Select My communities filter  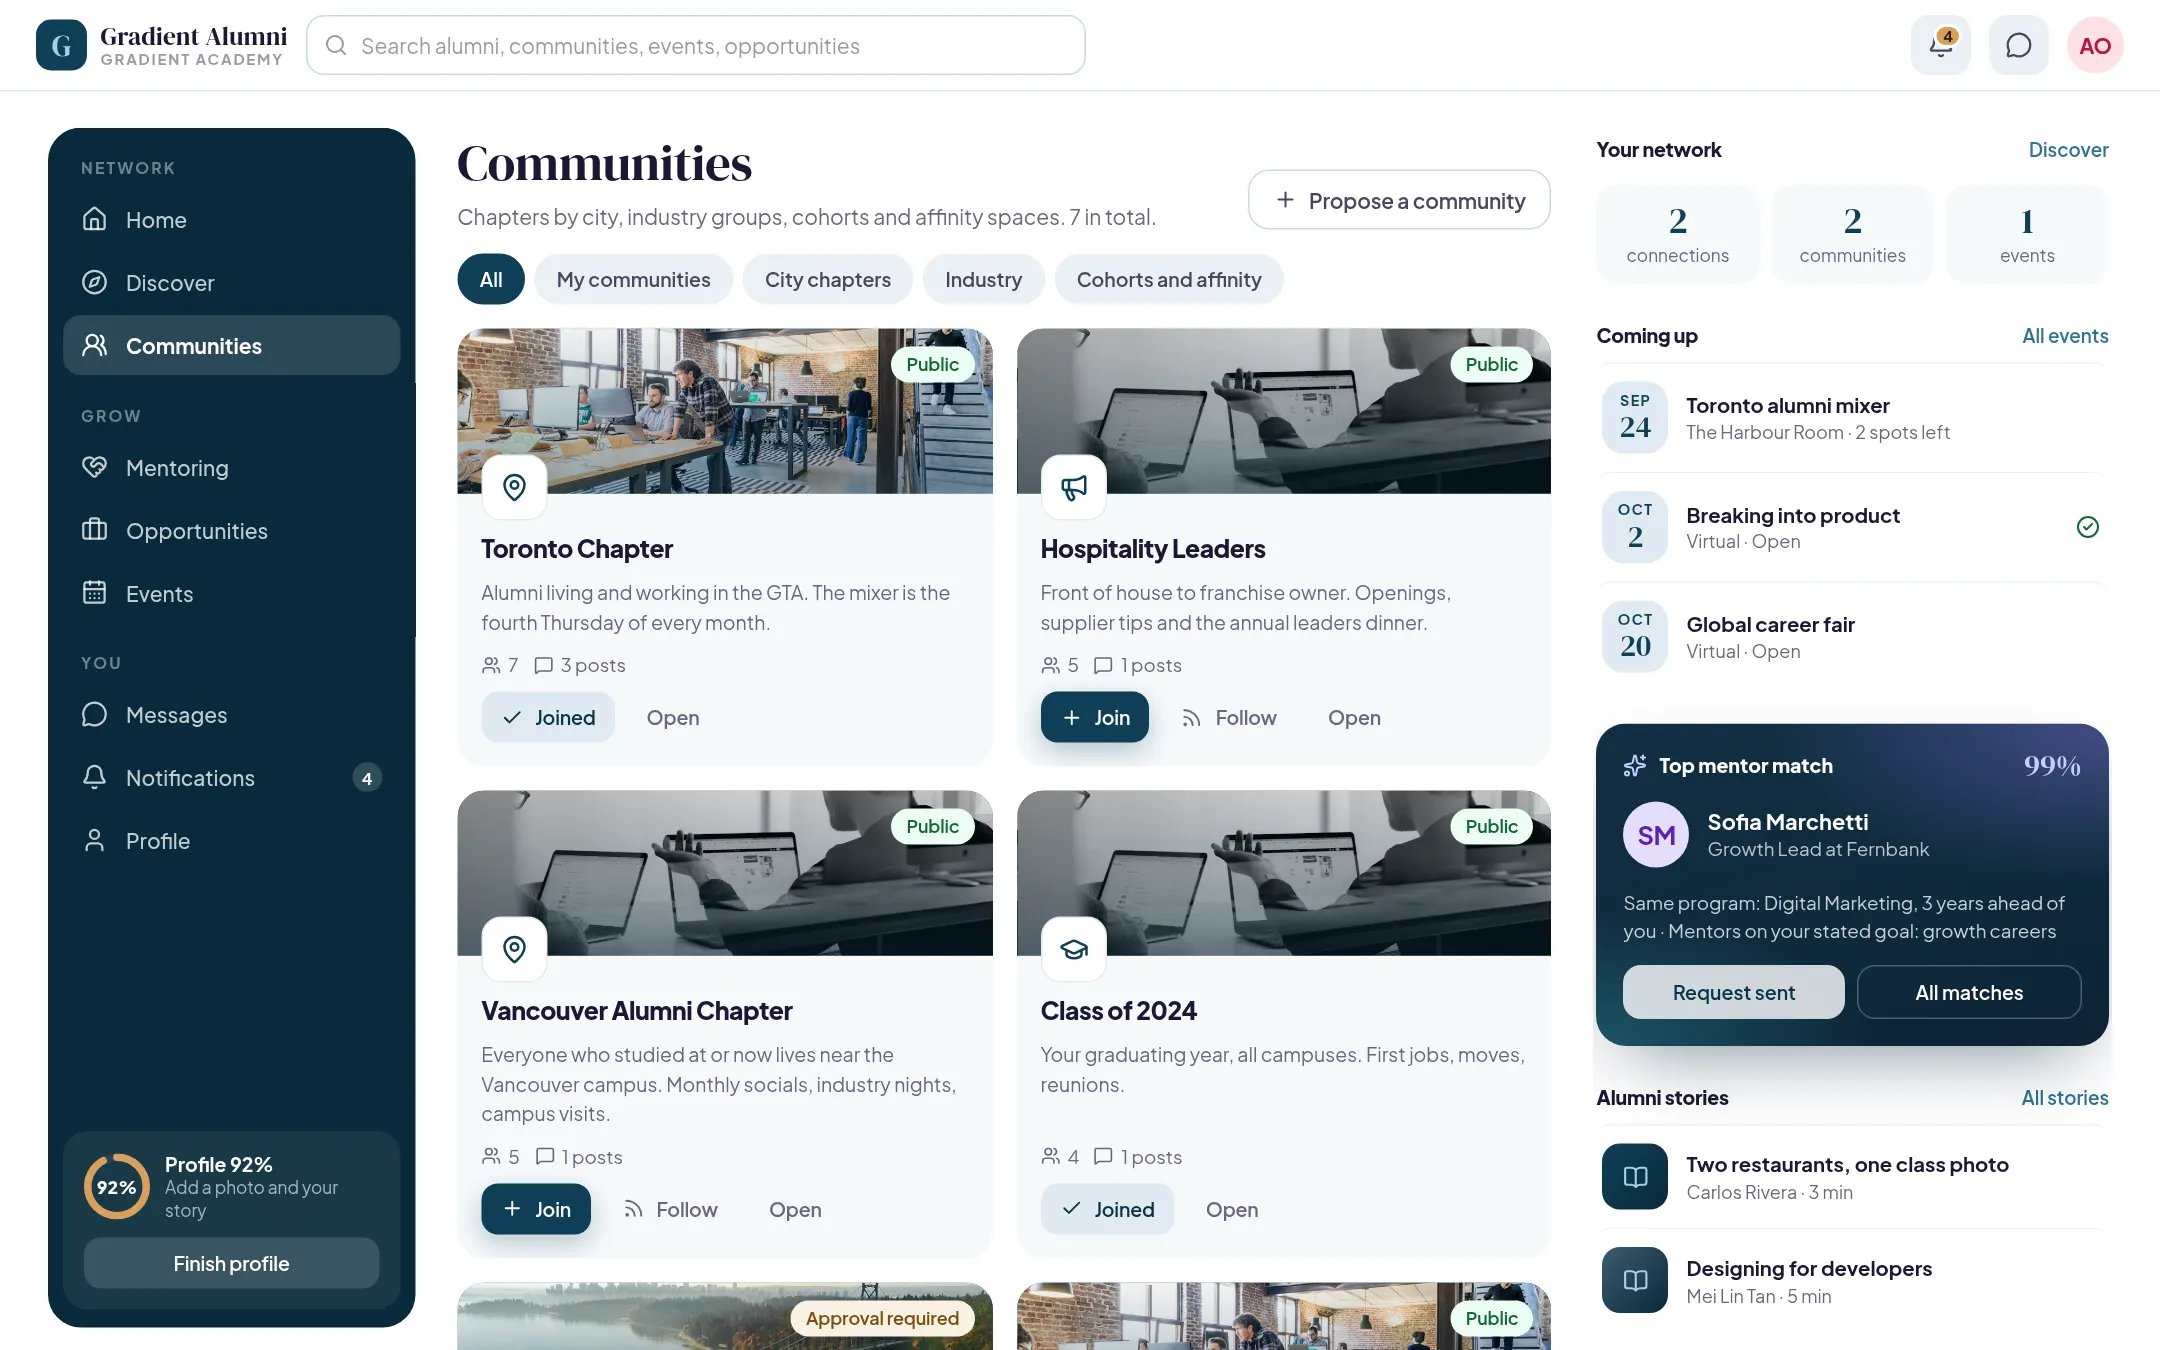[x=634, y=280]
